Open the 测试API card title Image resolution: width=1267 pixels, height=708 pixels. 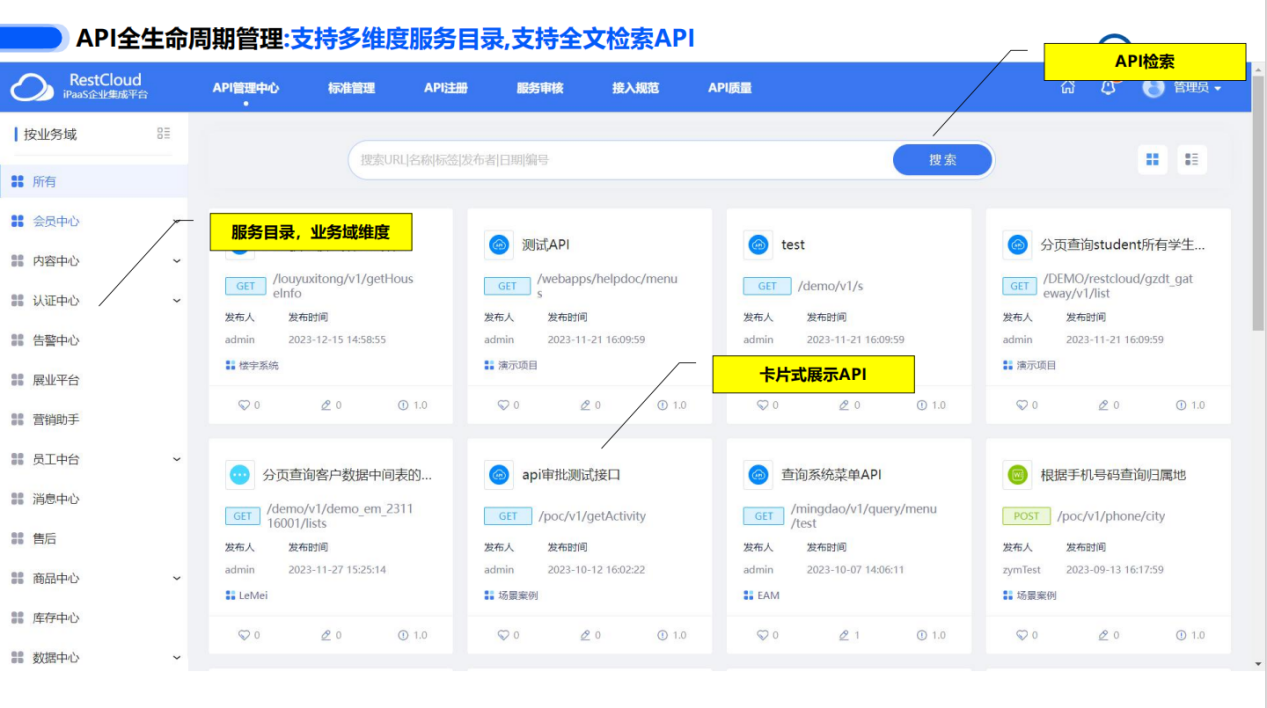[546, 245]
